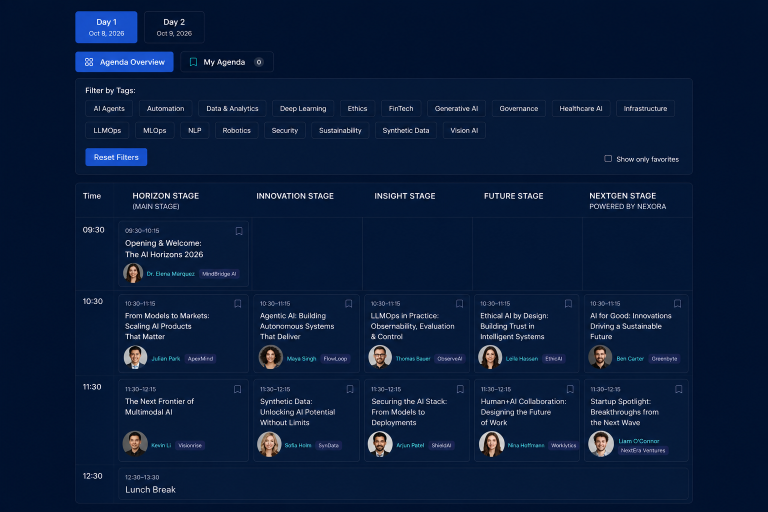Open Sofia Holm speaker photo
Image resolution: width=768 pixels, height=512 pixels.
(x=269, y=444)
